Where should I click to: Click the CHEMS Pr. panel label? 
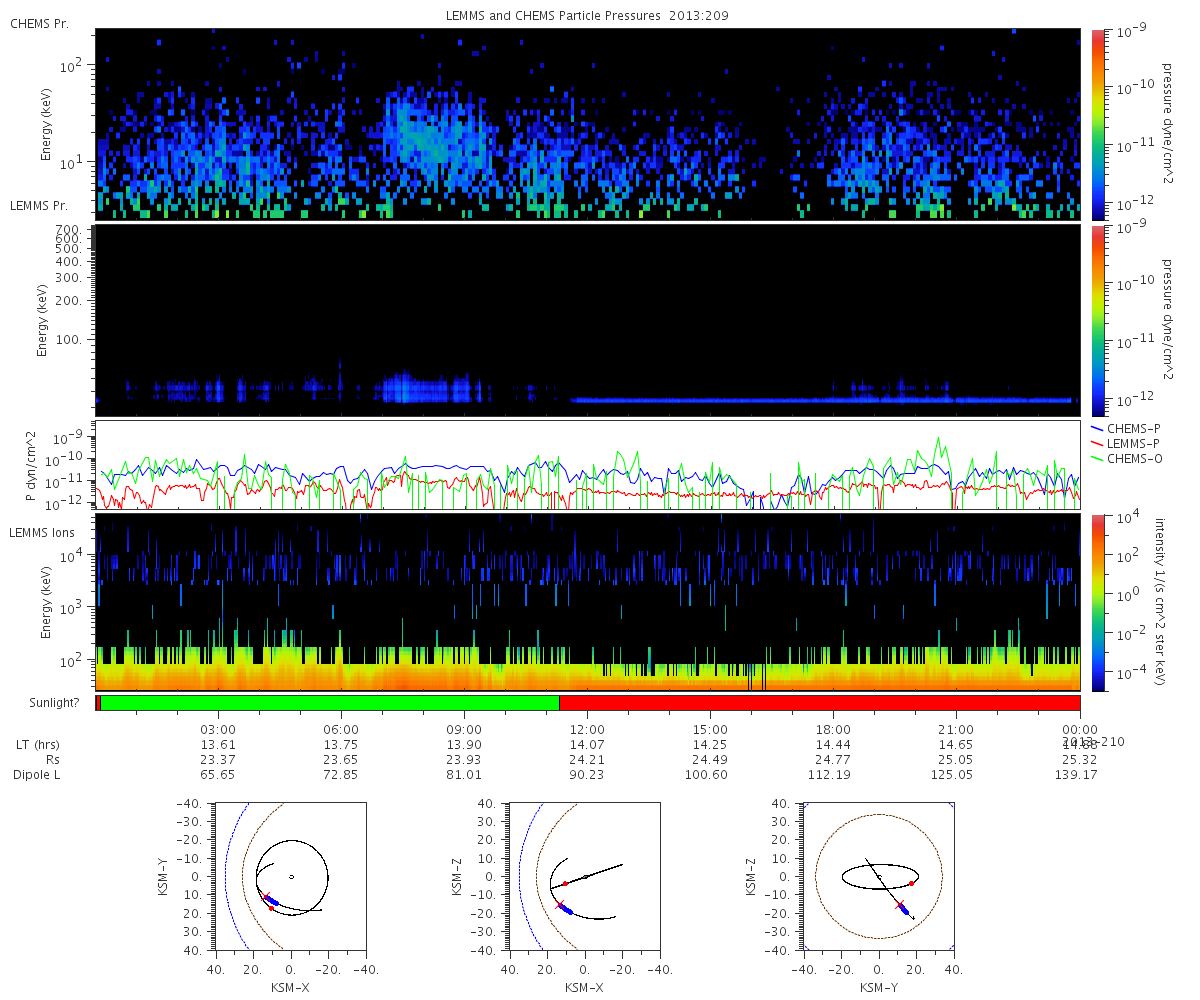click(36, 22)
